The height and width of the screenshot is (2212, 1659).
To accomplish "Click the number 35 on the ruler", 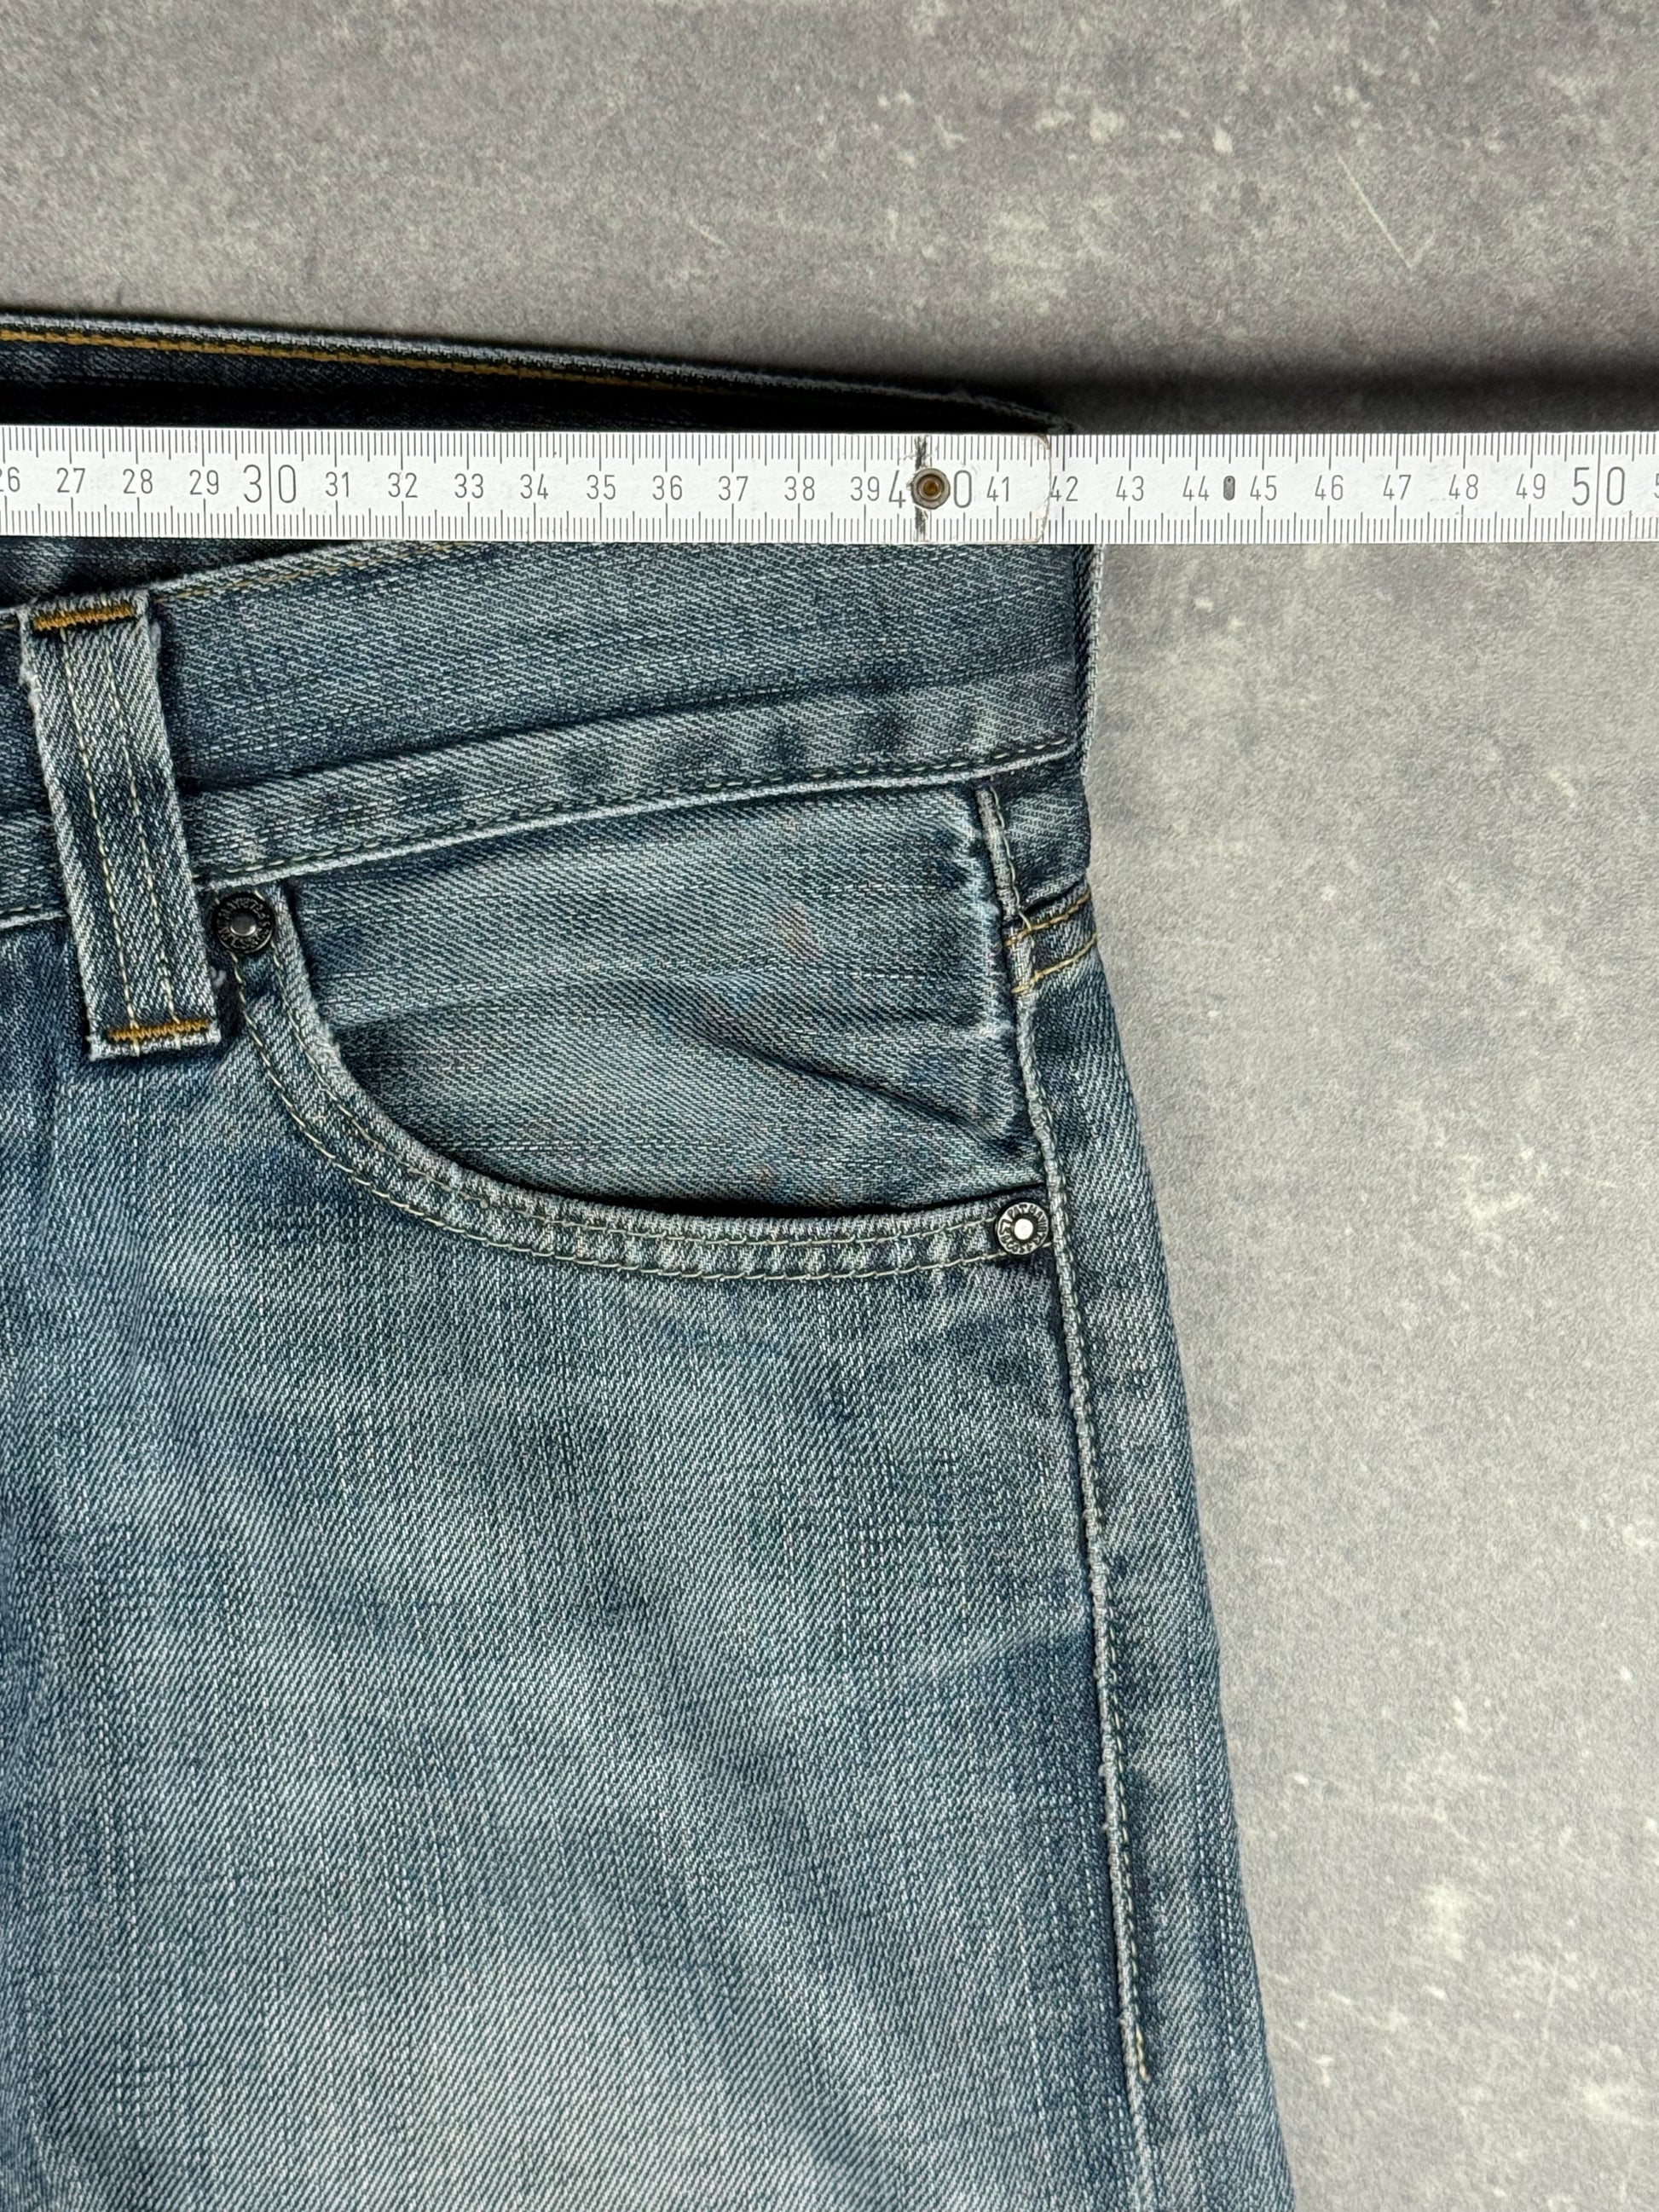I will [600, 488].
